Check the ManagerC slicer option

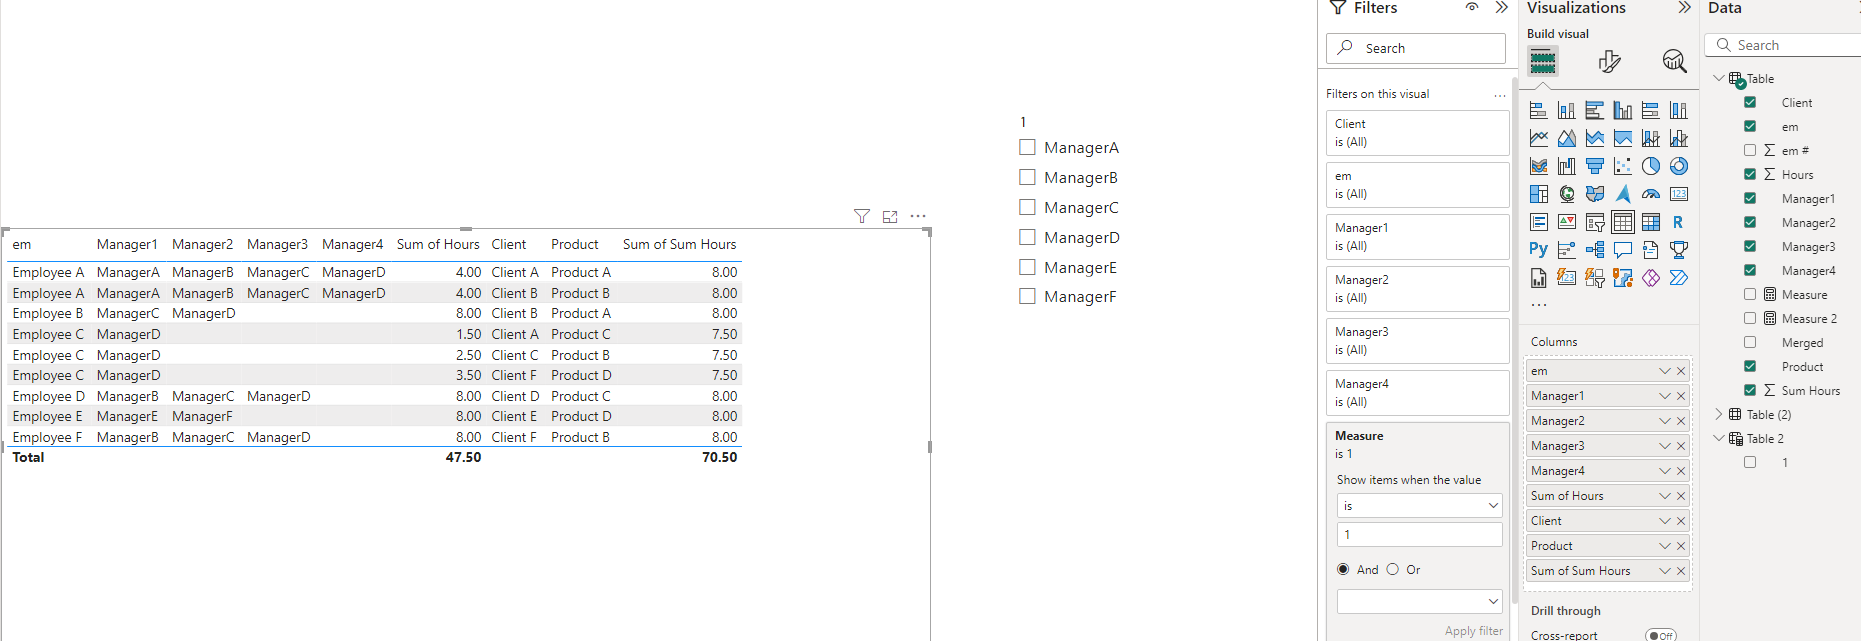[1027, 207]
